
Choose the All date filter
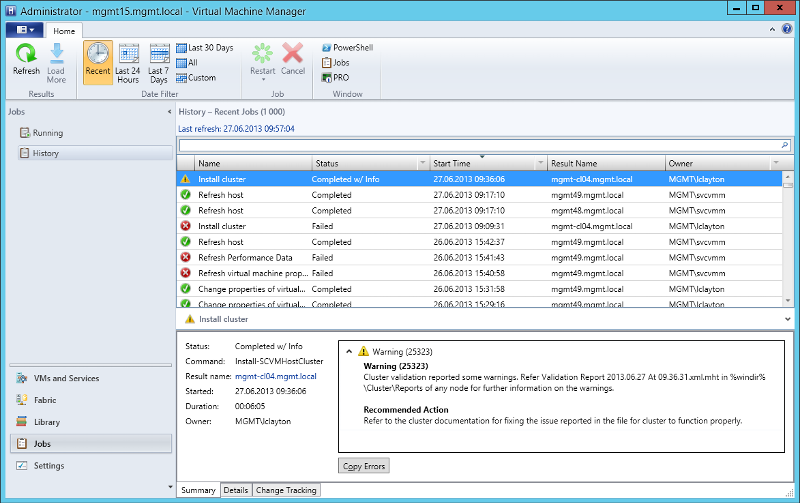pos(187,63)
